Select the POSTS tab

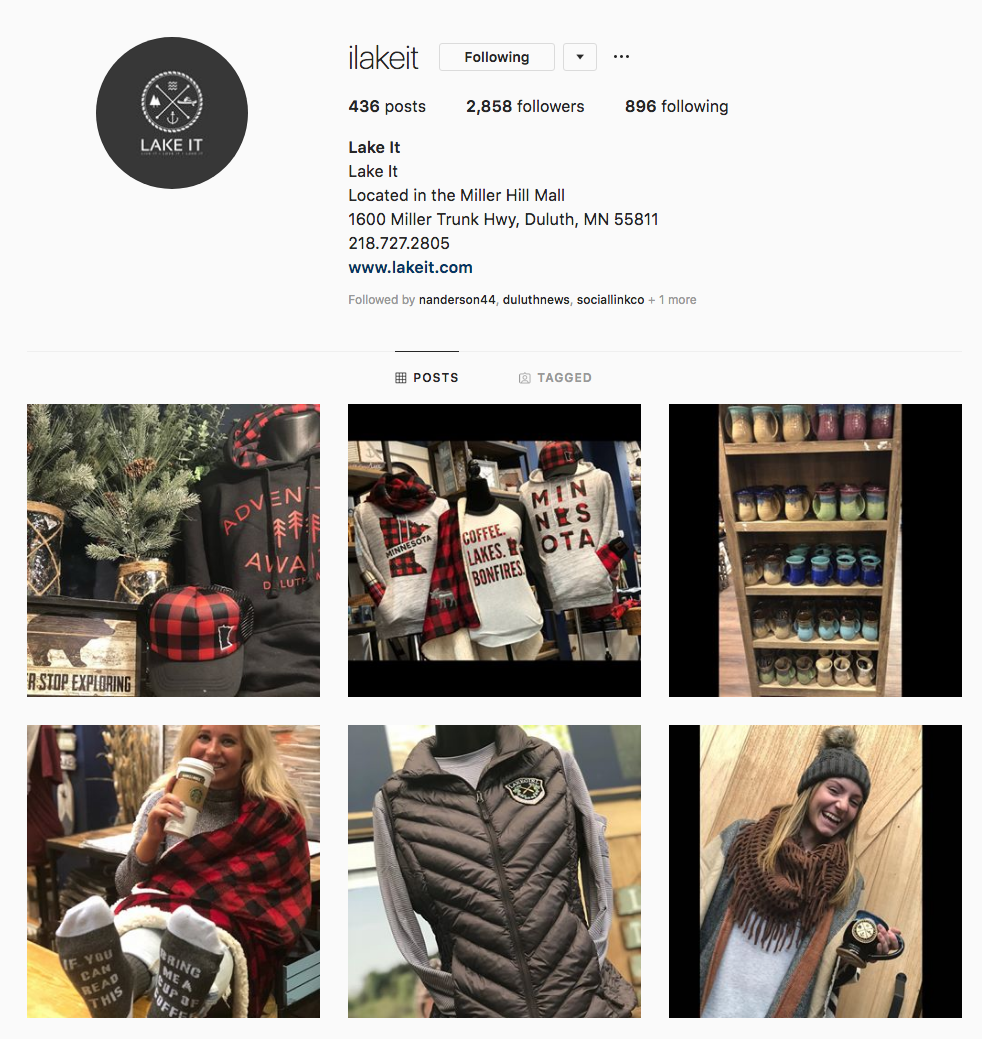(427, 378)
